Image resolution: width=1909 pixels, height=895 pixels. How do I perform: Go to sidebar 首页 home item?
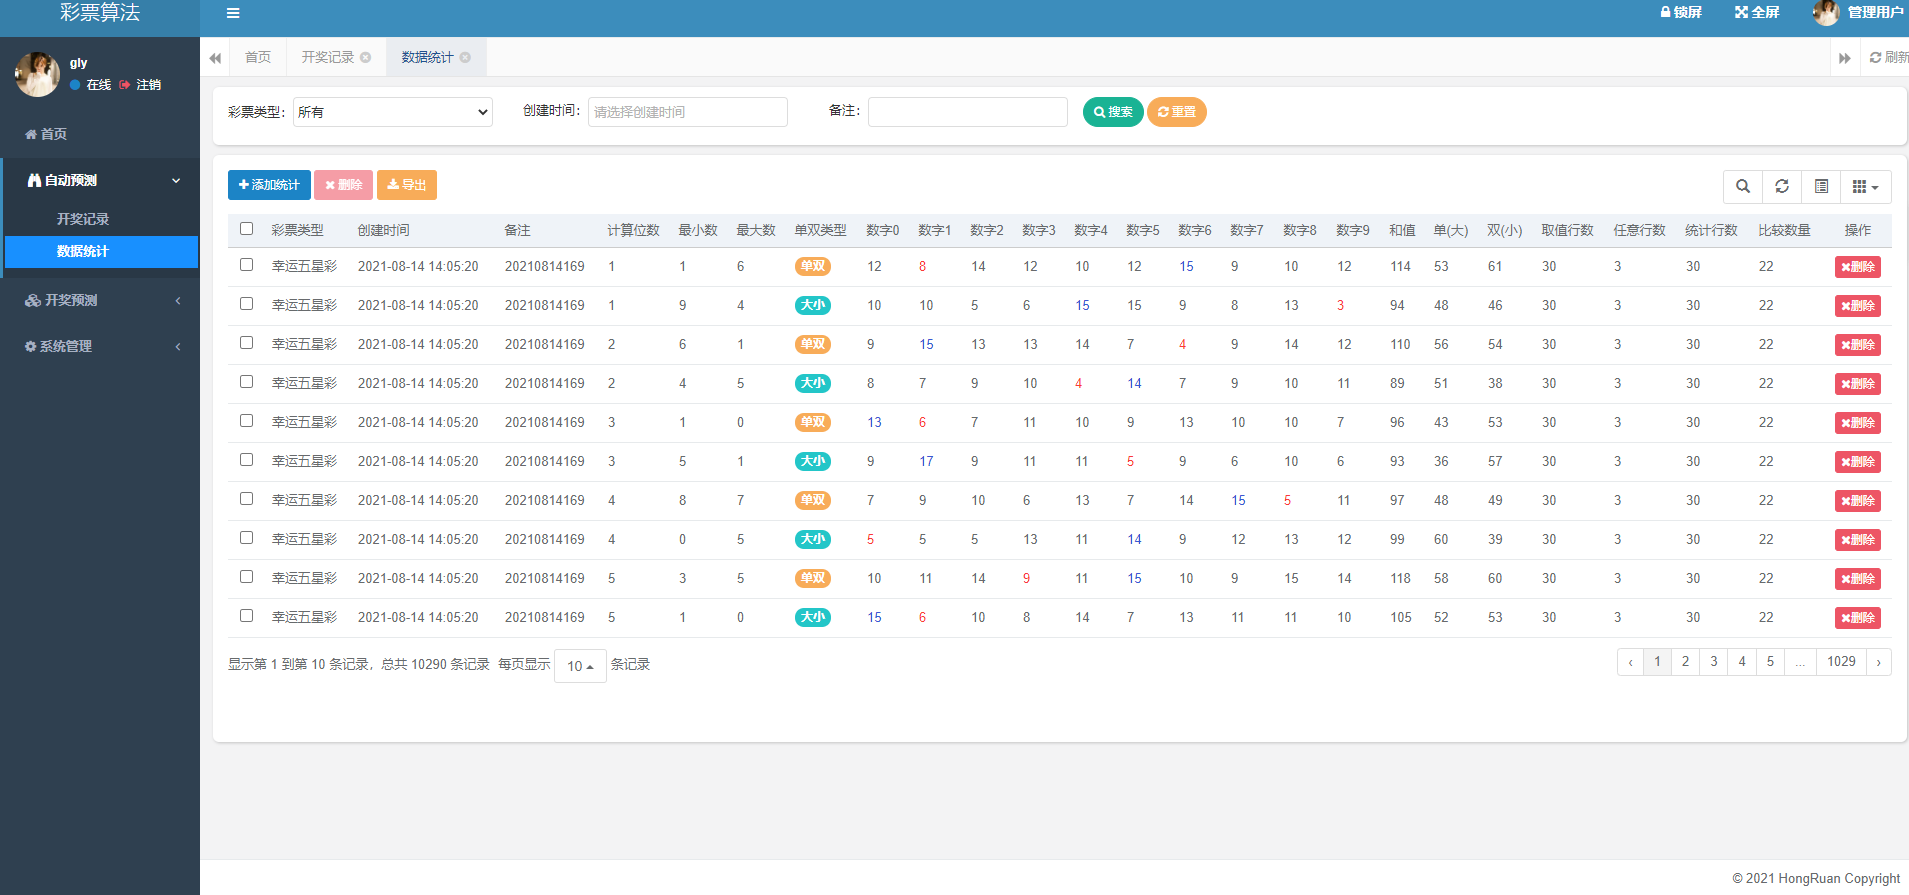[46, 134]
